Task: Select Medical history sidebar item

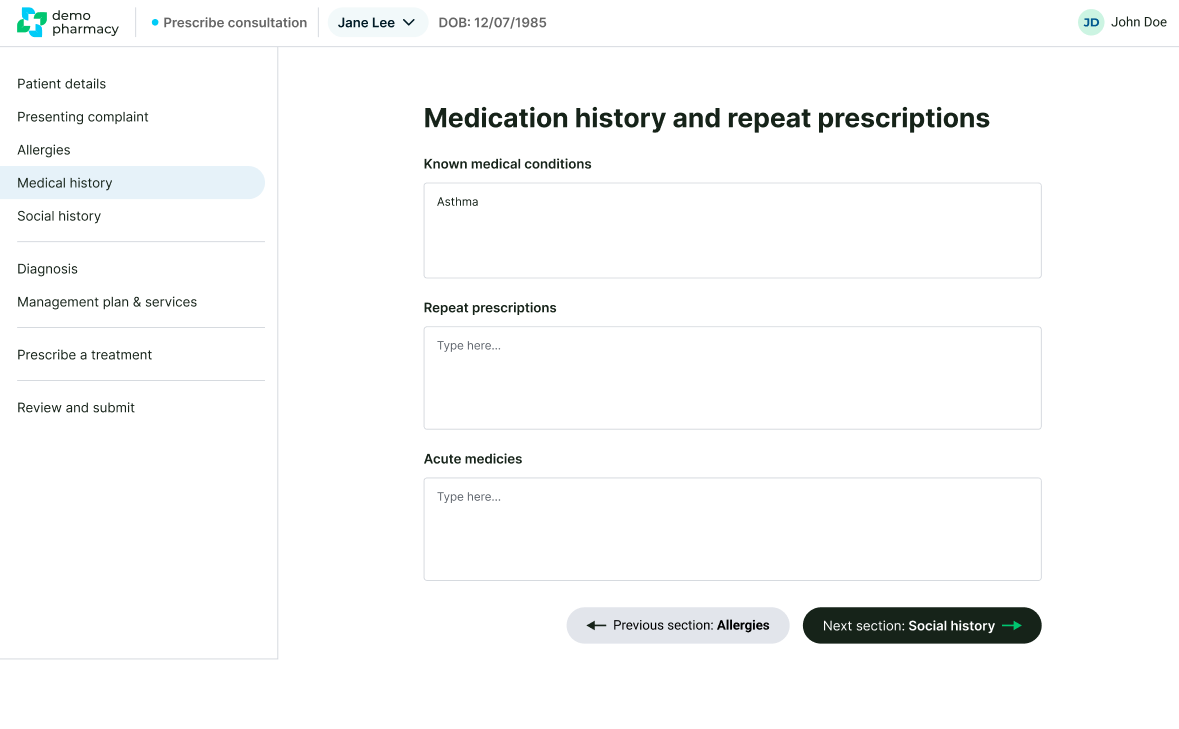Action: point(65,183)
